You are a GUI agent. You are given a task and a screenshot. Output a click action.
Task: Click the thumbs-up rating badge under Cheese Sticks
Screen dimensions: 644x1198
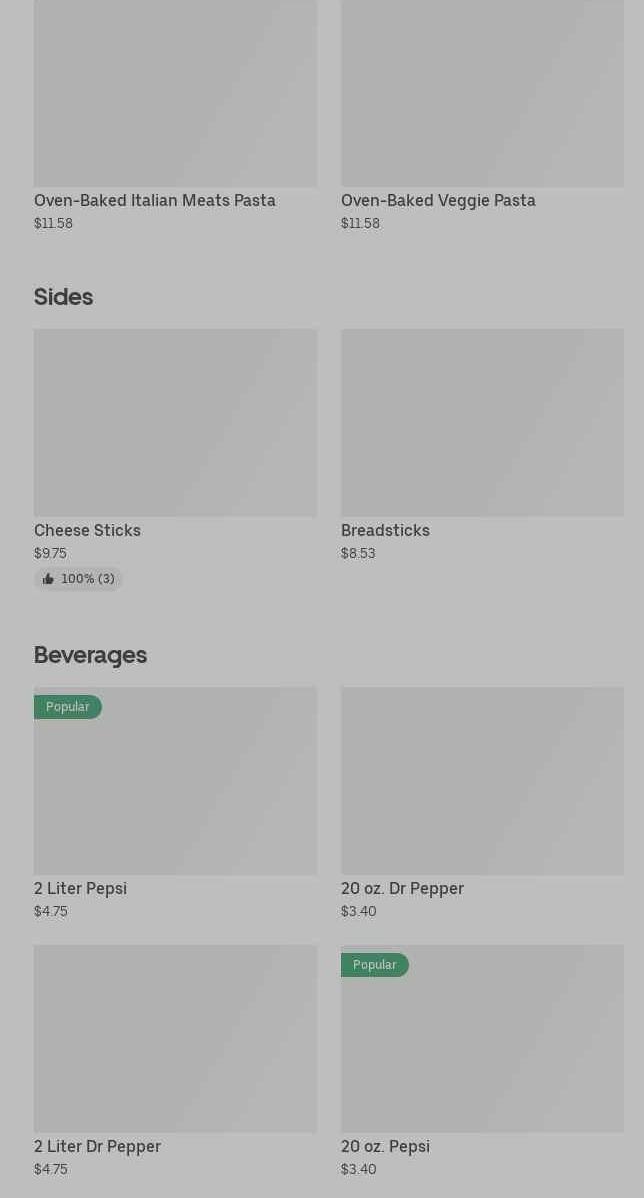(x=78, y=579)
